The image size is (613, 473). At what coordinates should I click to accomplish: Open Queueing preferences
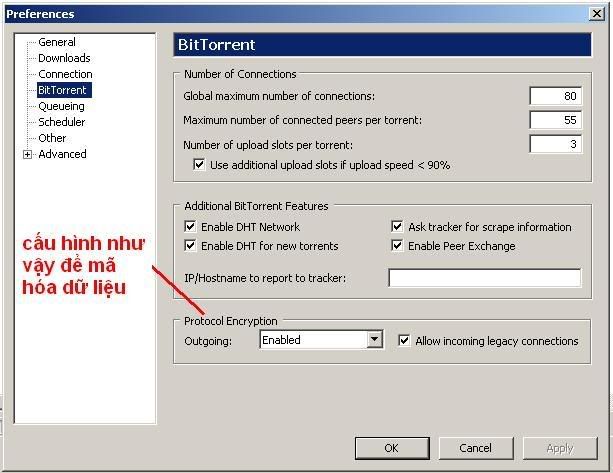[61, 106]
